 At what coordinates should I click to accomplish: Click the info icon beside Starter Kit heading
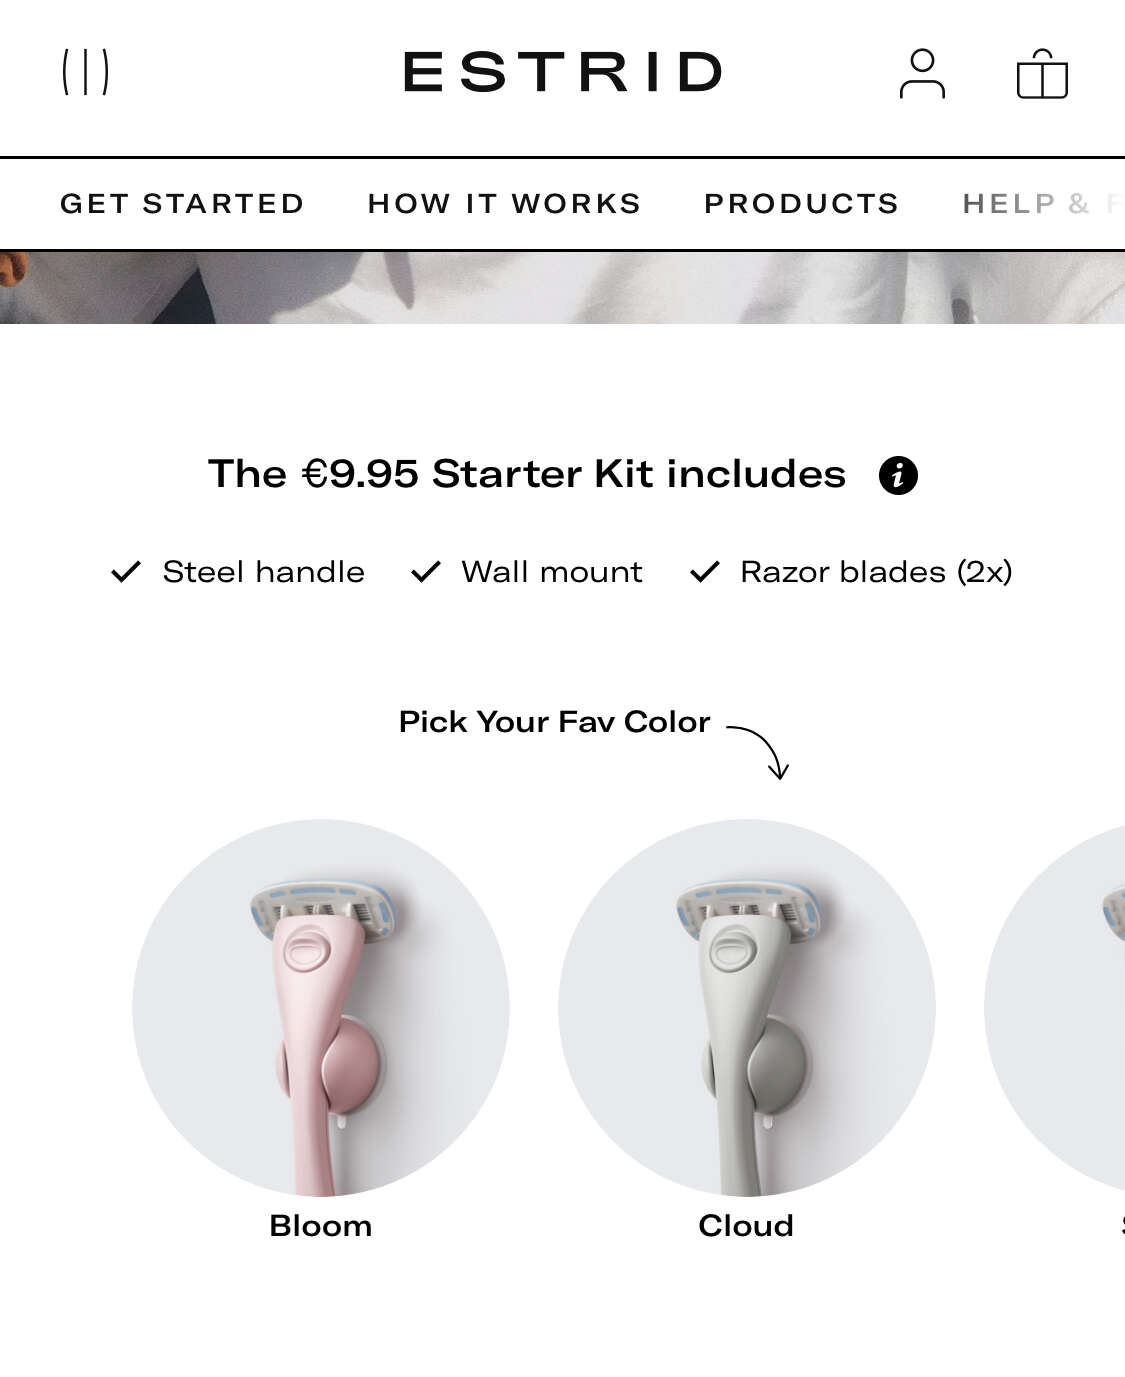pos(898,475)
